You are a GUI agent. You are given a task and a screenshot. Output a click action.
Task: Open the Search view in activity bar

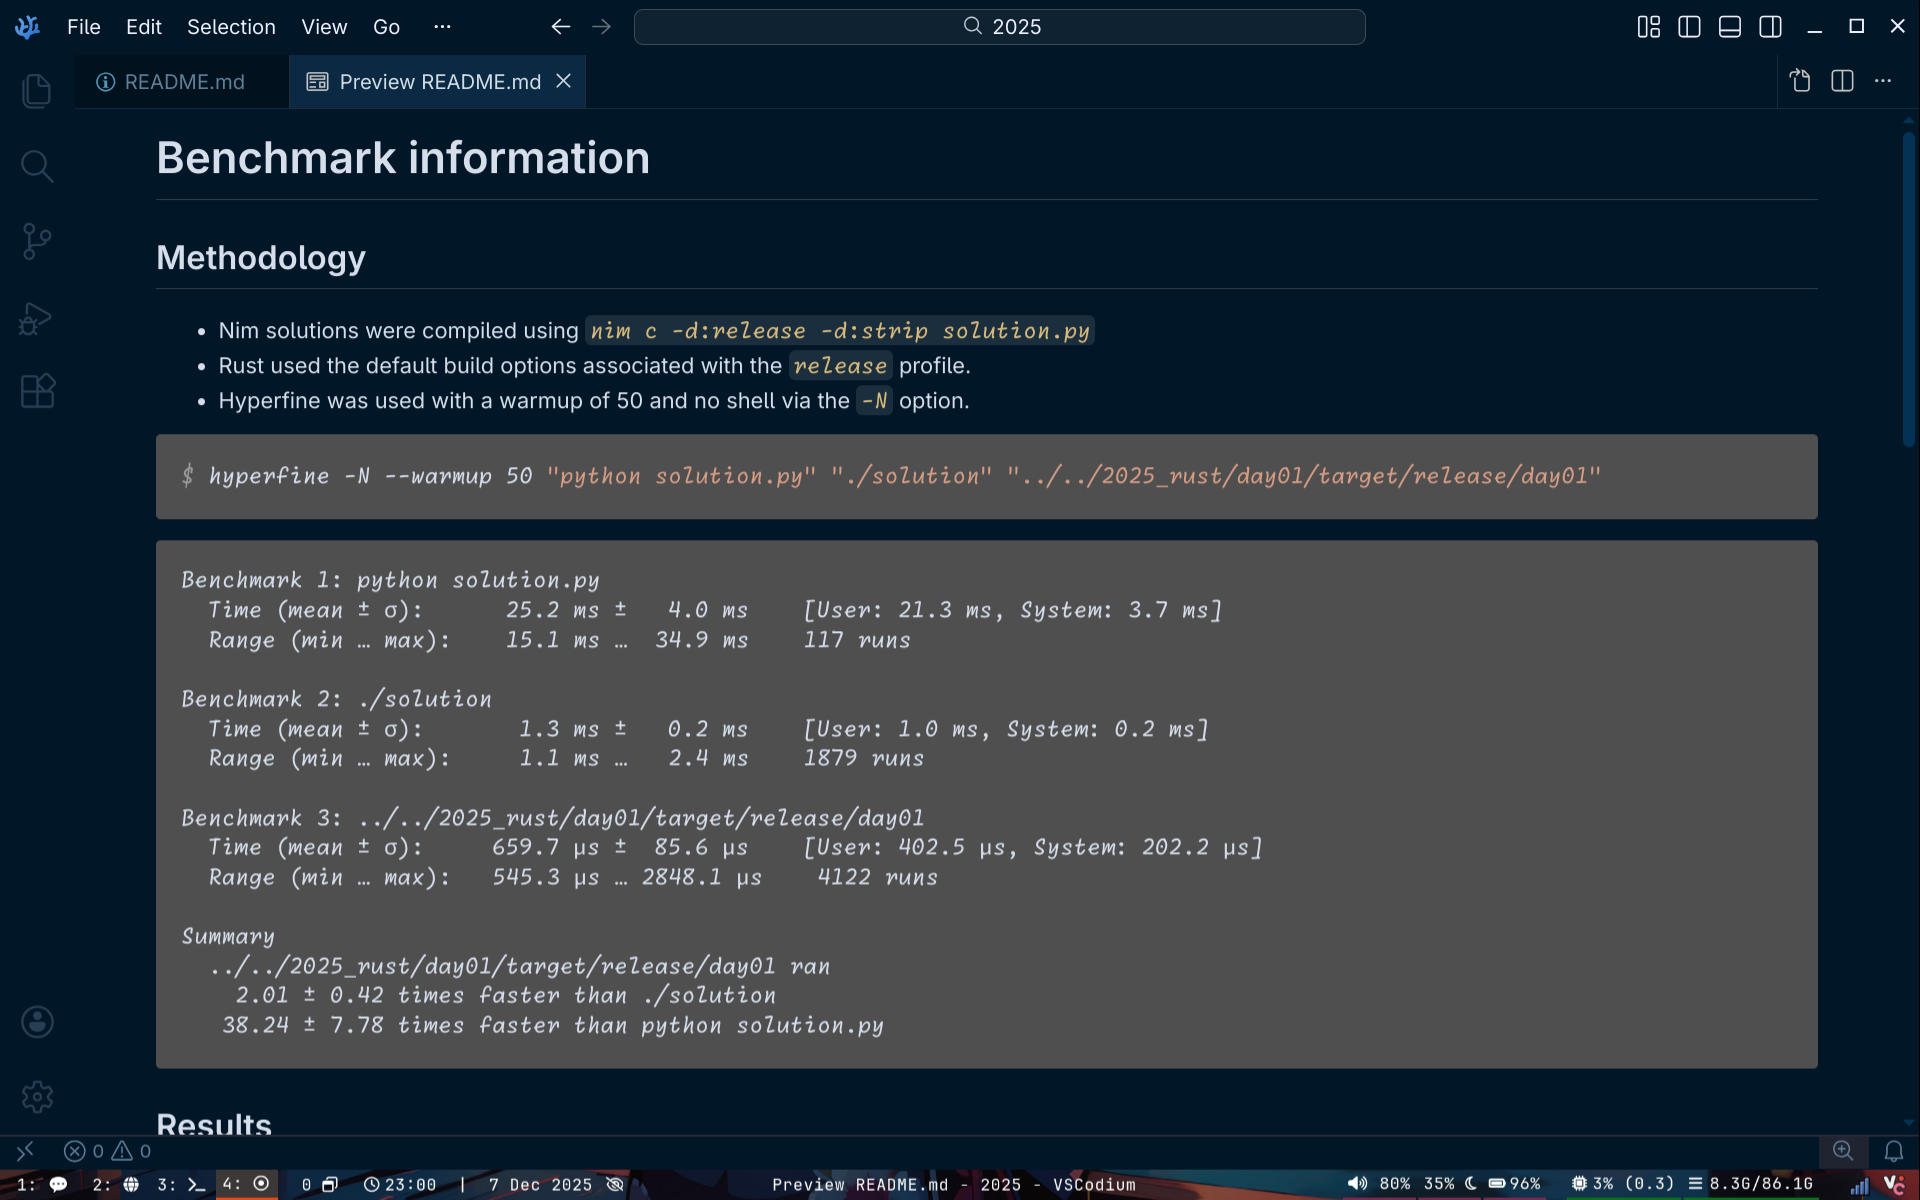click(x=37, y=166)
